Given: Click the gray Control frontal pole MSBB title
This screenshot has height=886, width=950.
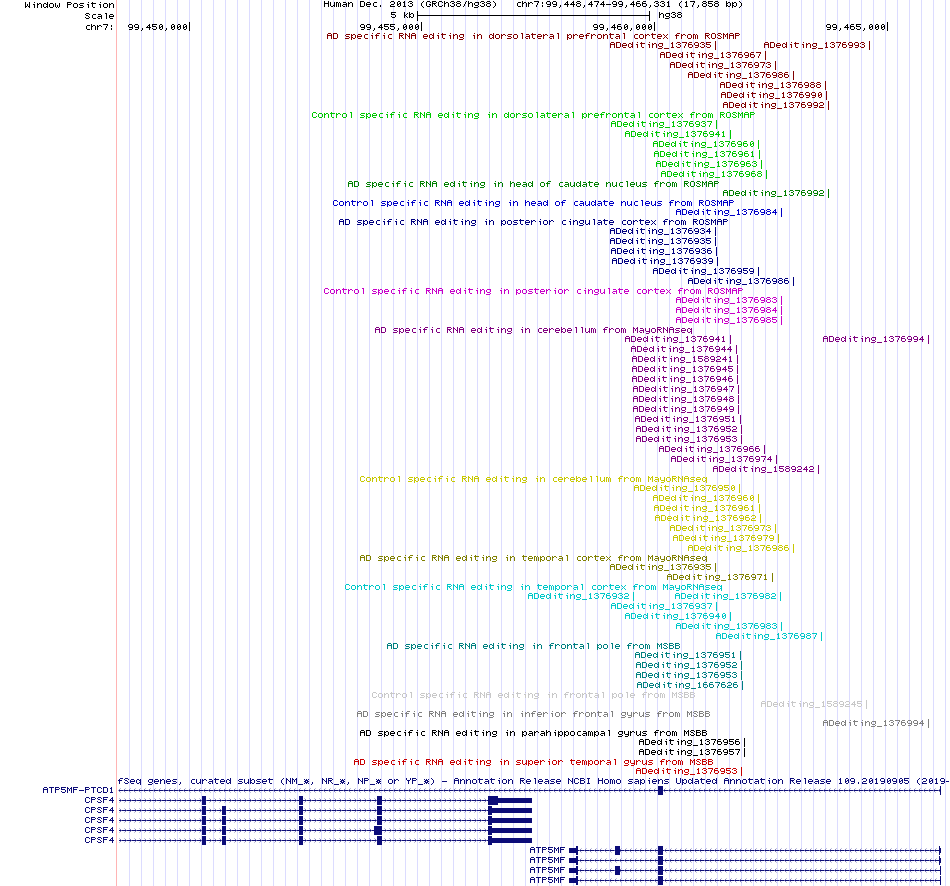Looking at the screenshot, I should [533, 695].
